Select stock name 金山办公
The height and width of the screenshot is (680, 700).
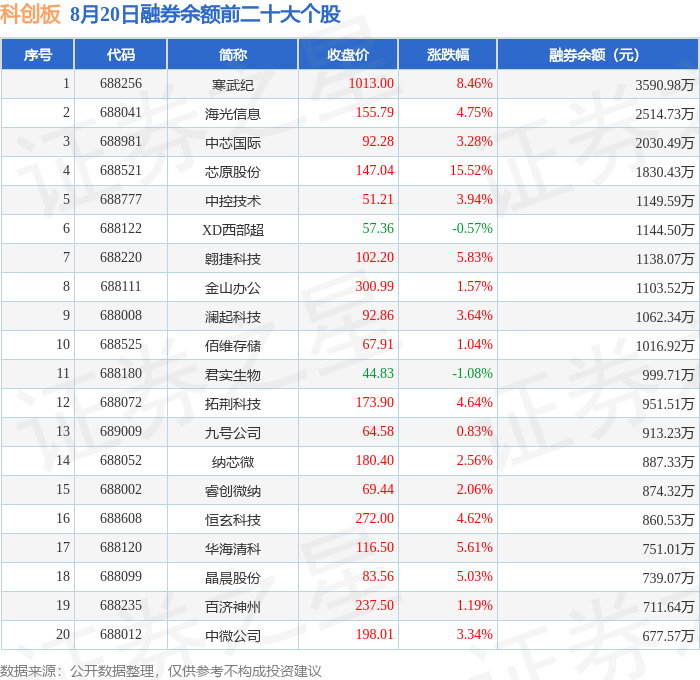coord(233,288)
